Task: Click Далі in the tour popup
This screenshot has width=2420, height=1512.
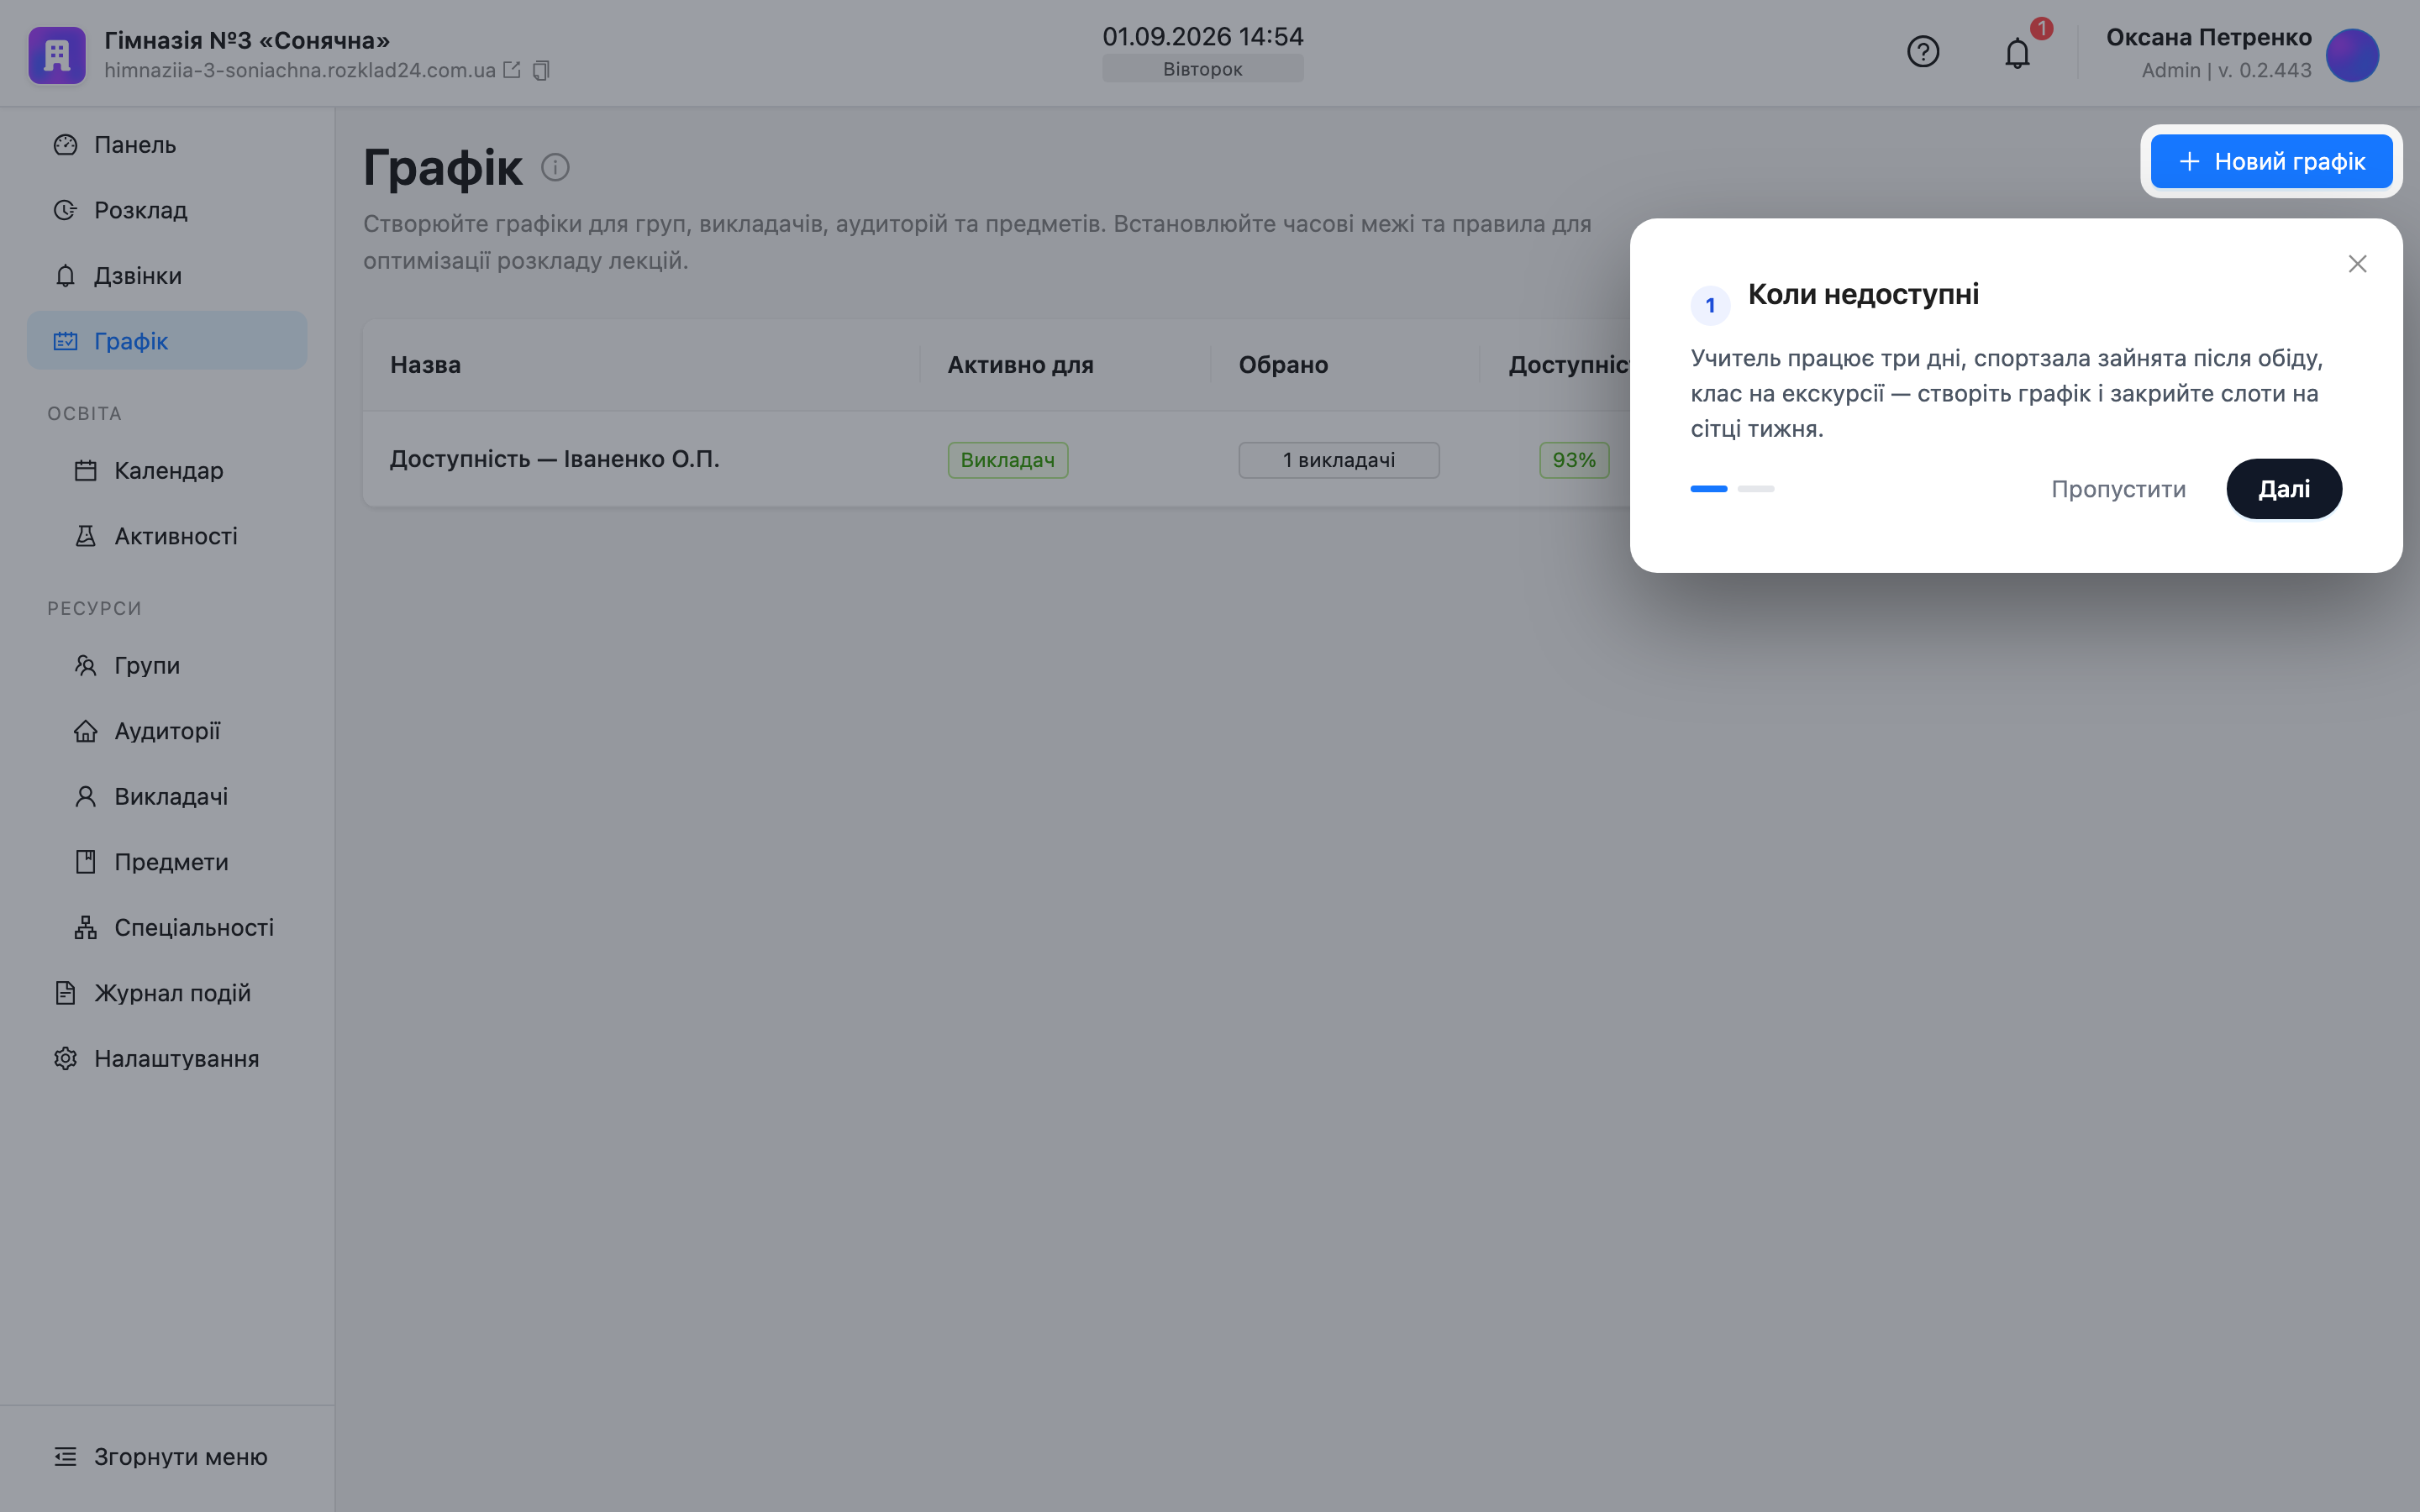Action: [2284, 489]
